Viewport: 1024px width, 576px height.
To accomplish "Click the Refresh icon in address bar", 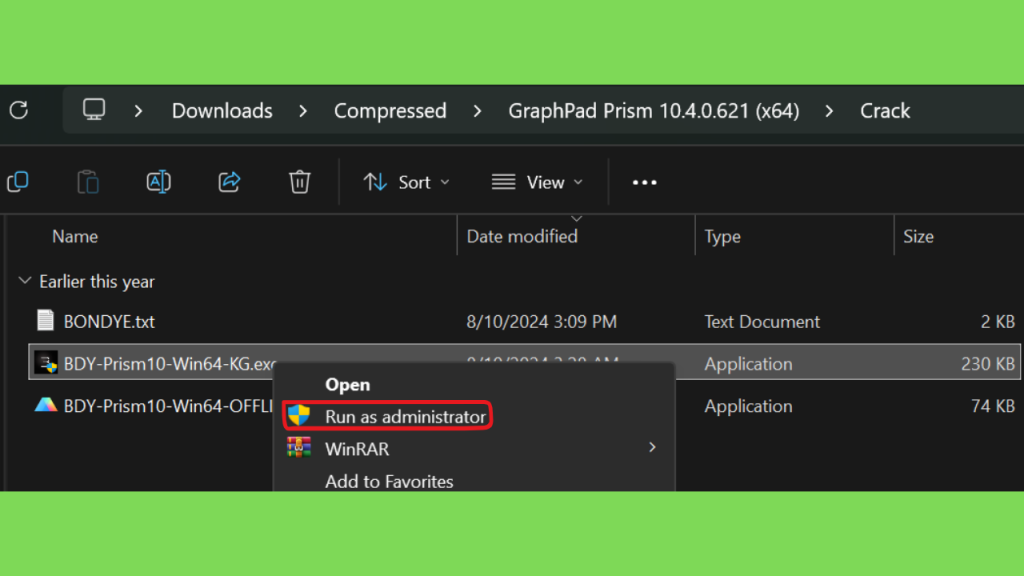I will [x=19, y=110].
